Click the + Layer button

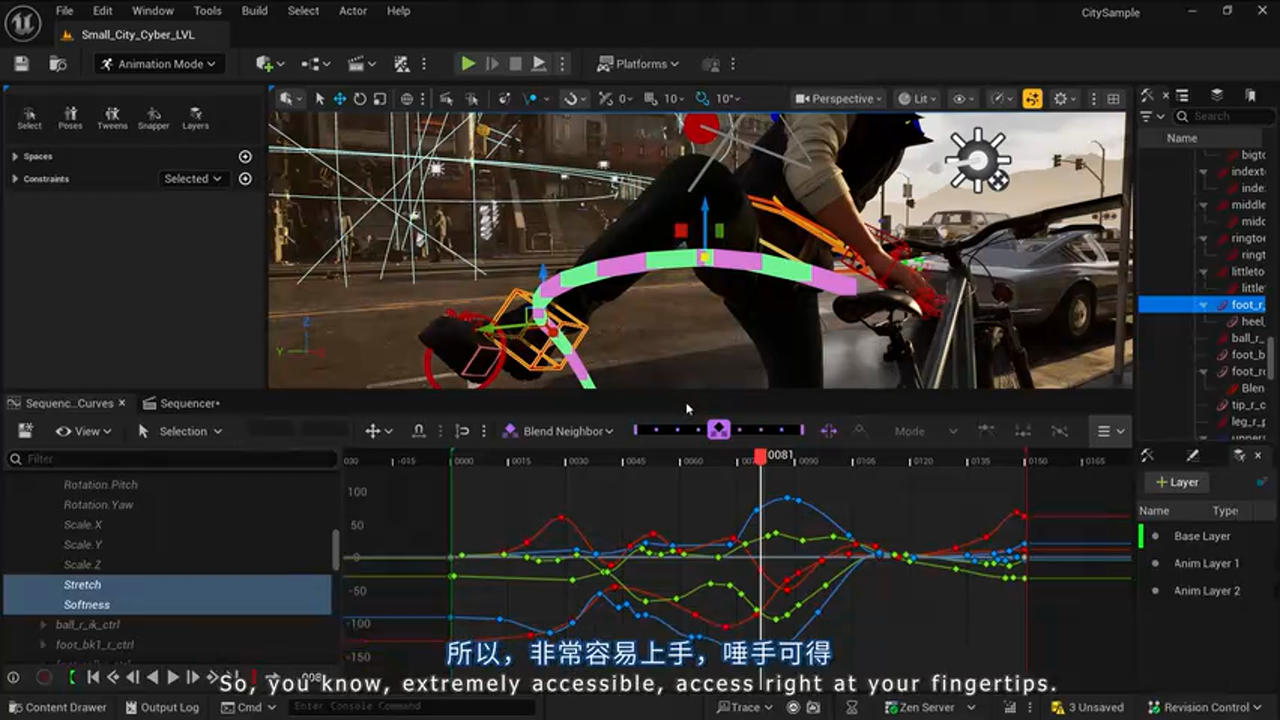point(1176,482)
